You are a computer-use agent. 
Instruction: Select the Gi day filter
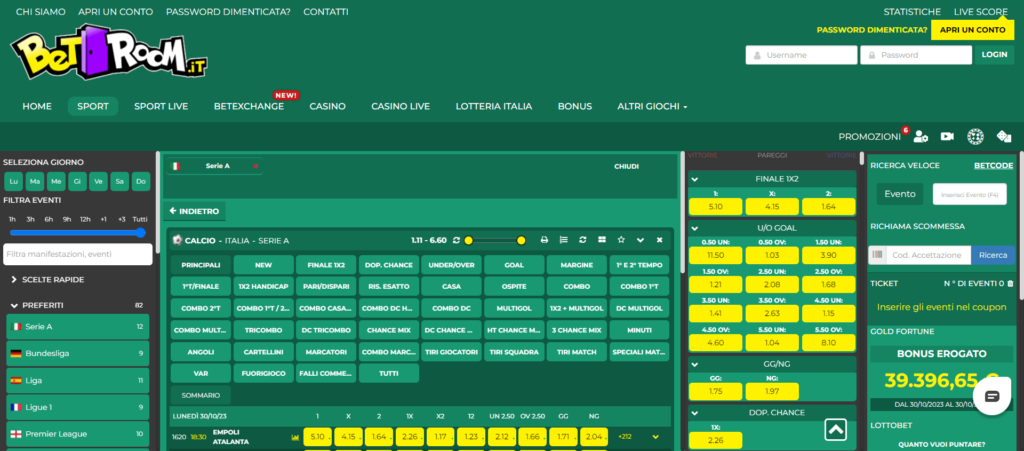coord(77,181)
